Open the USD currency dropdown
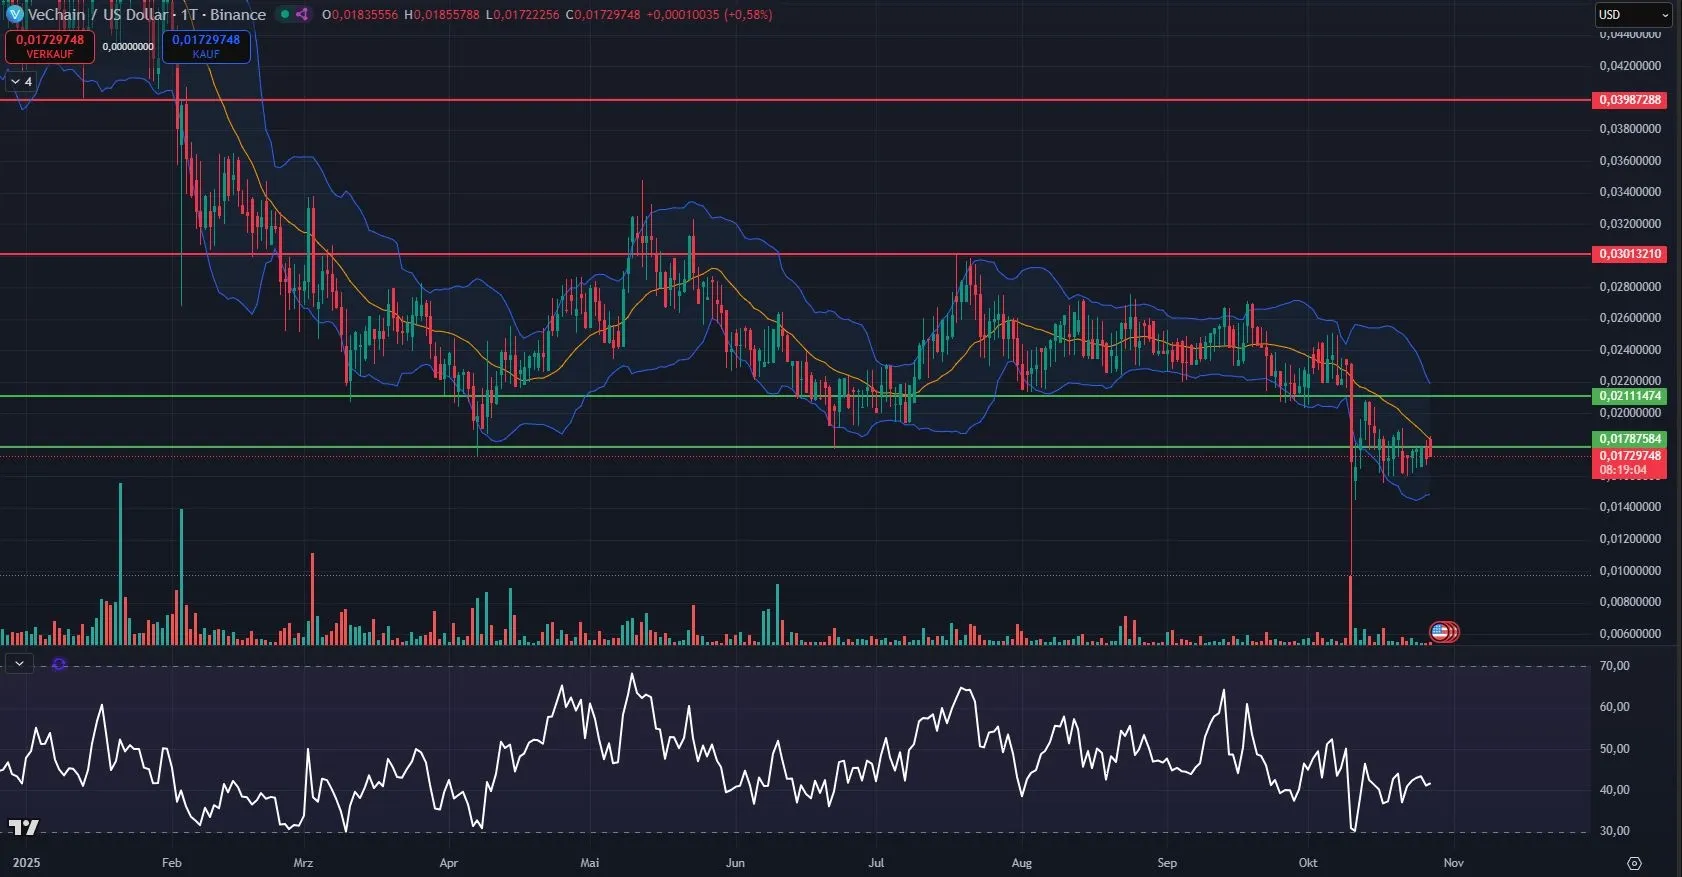Viewport: 1682px width, 877px height. [x=1632, y=14]
